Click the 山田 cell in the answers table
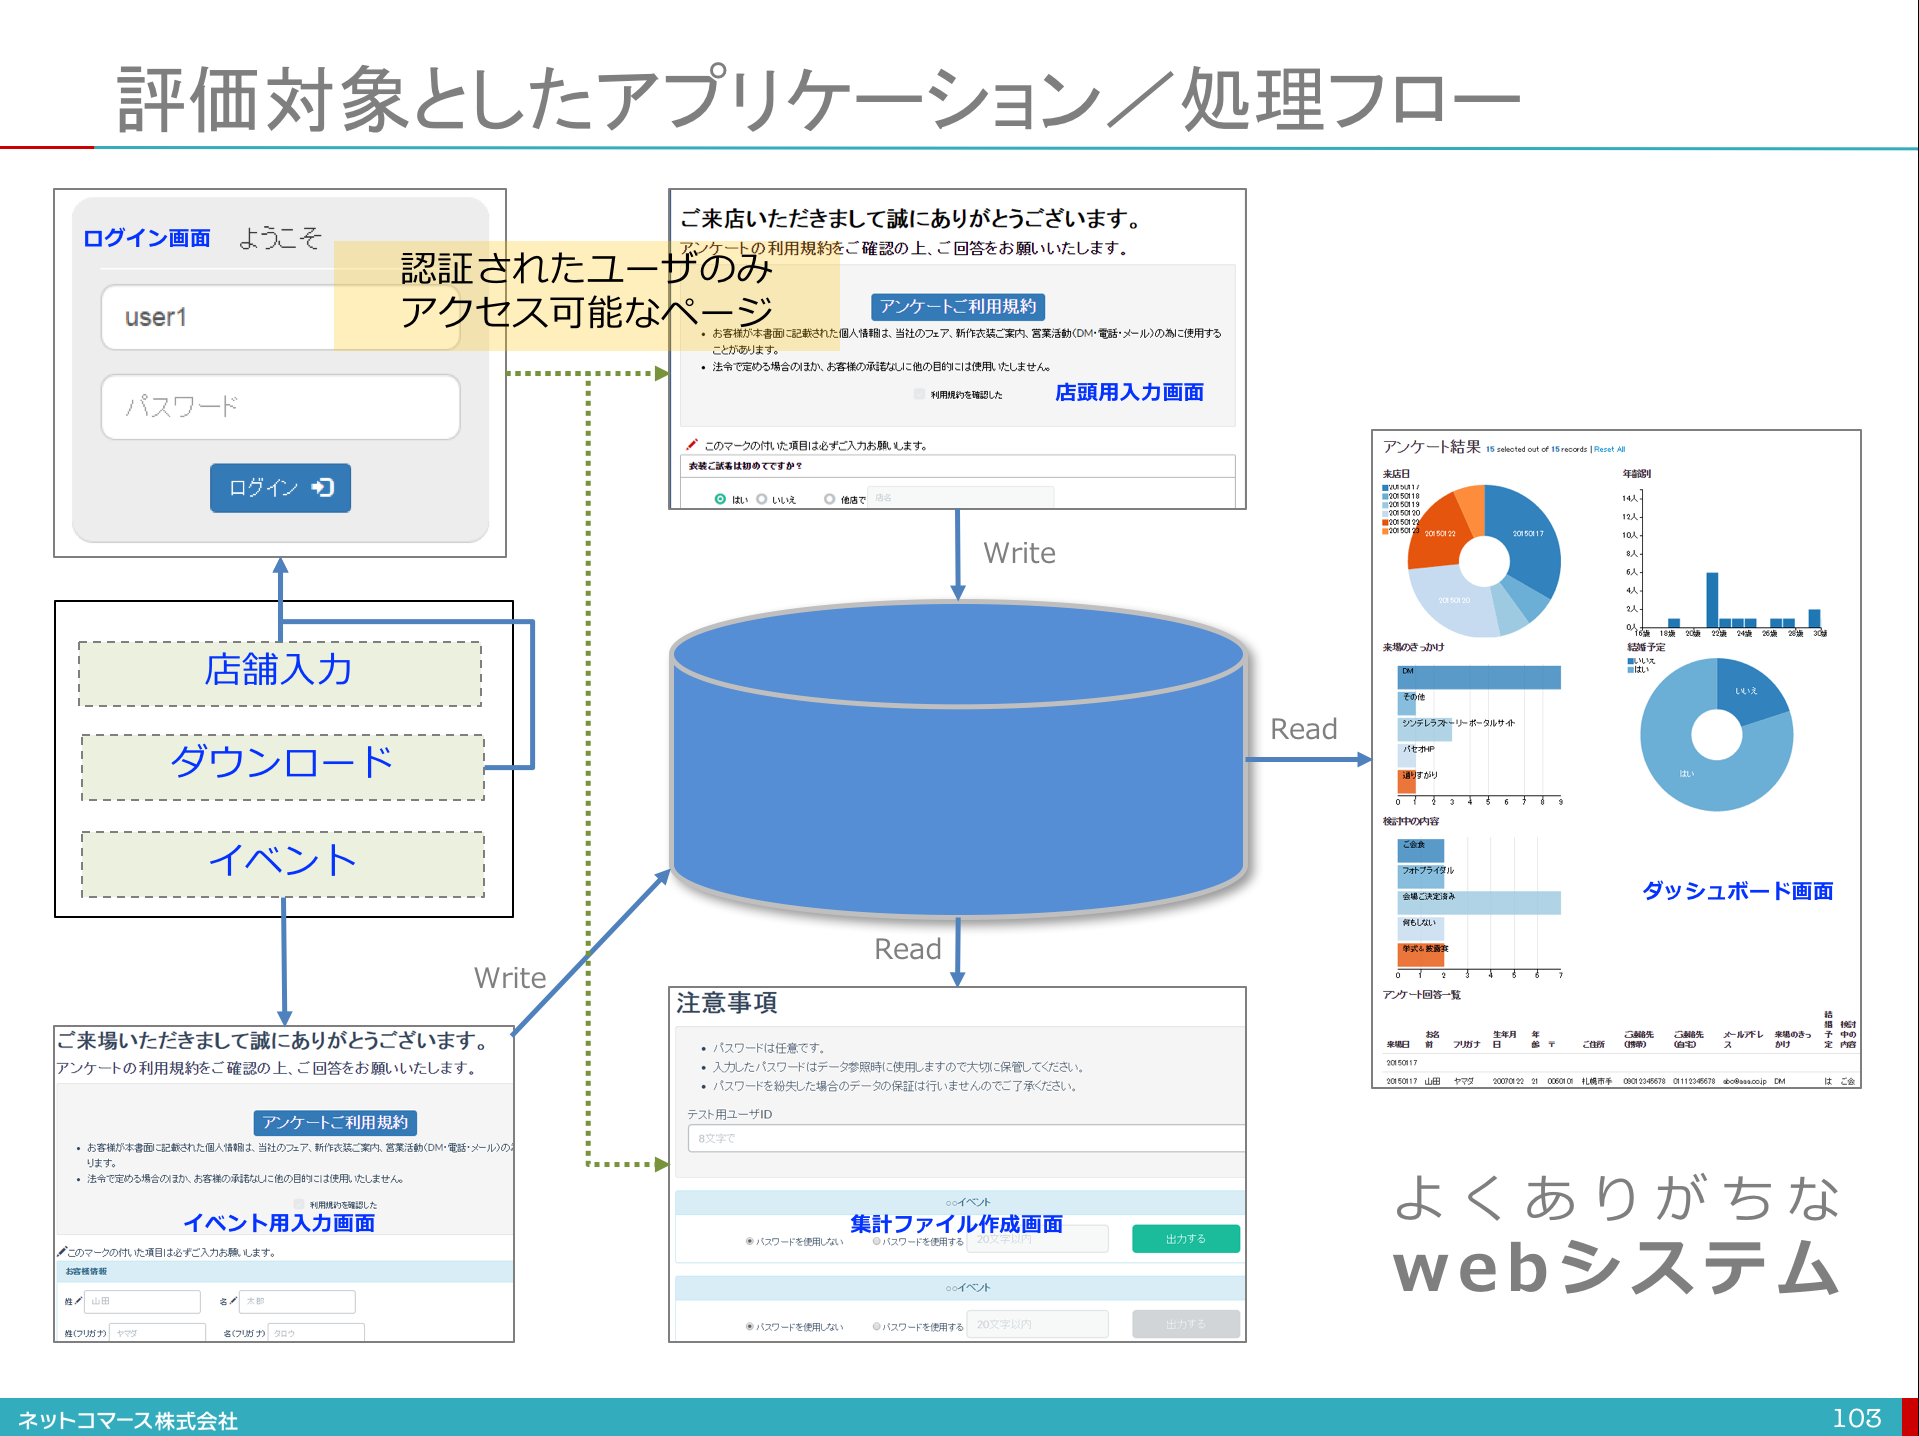This screenshot has width=1919, height=1436. click(1432, 1081)
